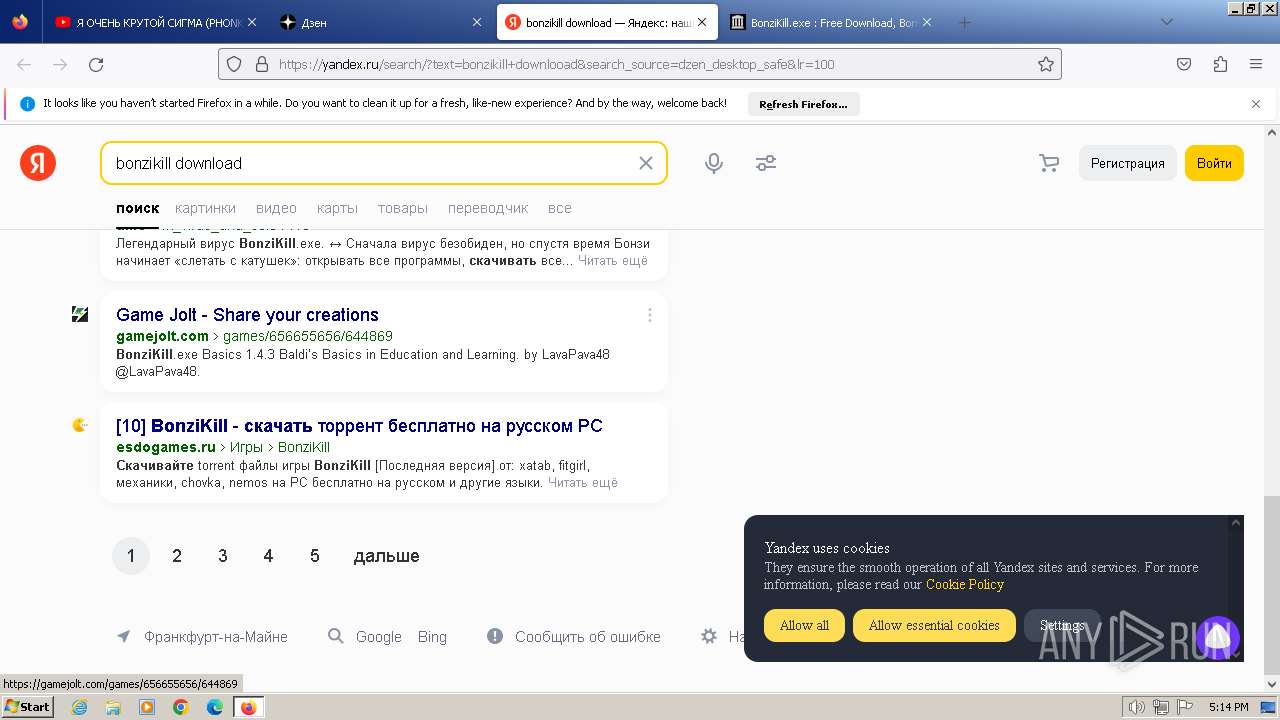Click Allow essential cookies button

pos(934,625)
